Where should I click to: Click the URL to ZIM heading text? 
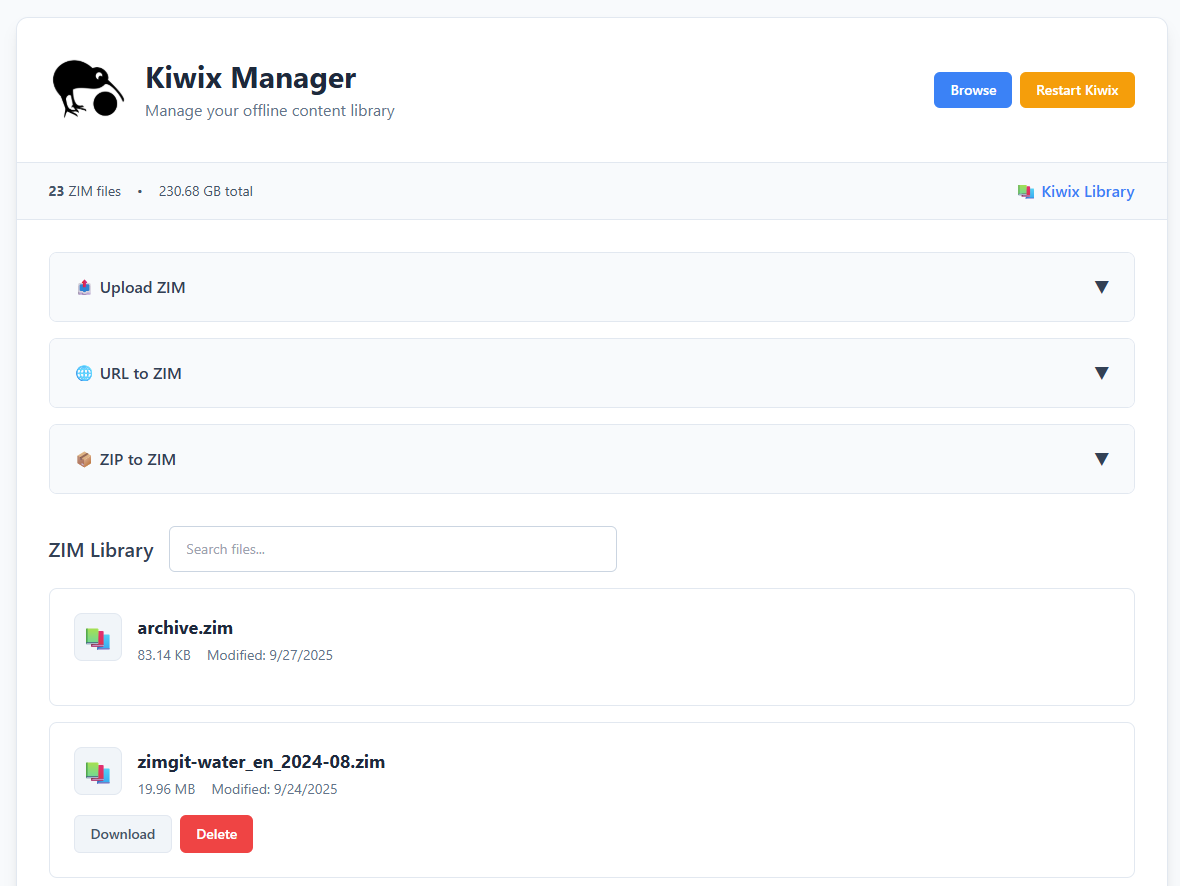point(141,373)
